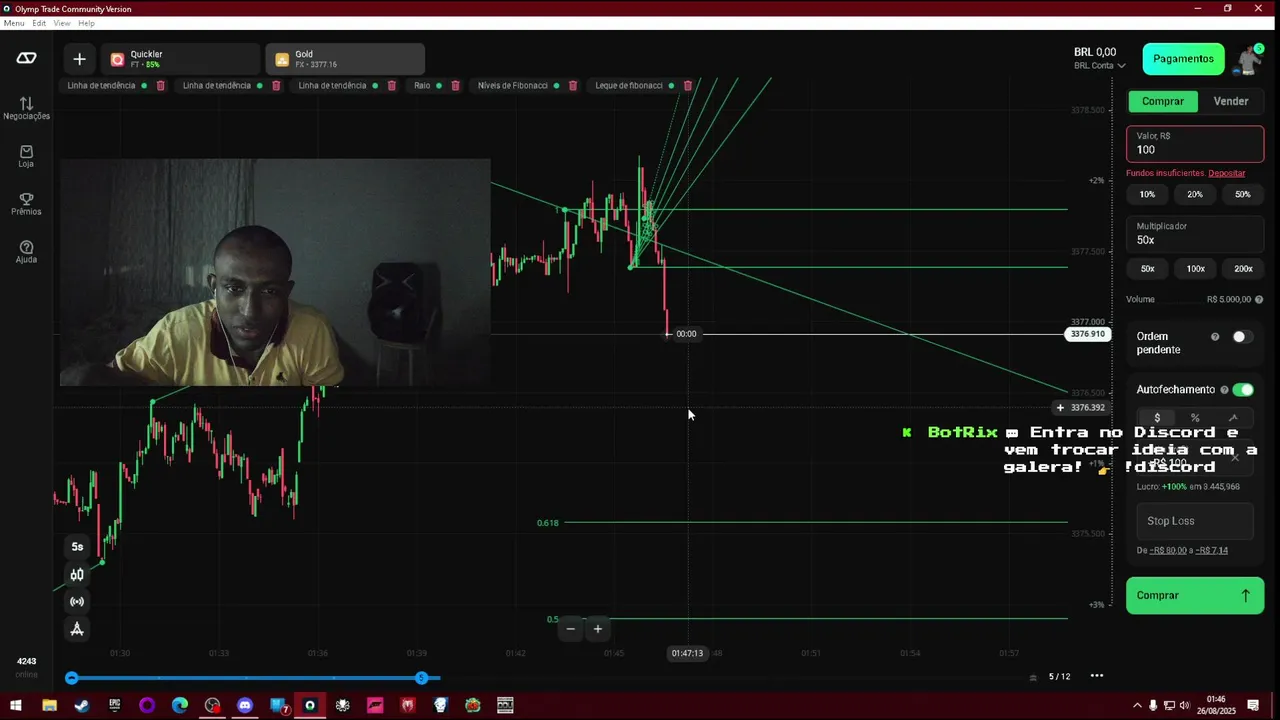Enable Ordem pendente switch
Screen dimensions: 1280x720
[x=1241, y=337]
